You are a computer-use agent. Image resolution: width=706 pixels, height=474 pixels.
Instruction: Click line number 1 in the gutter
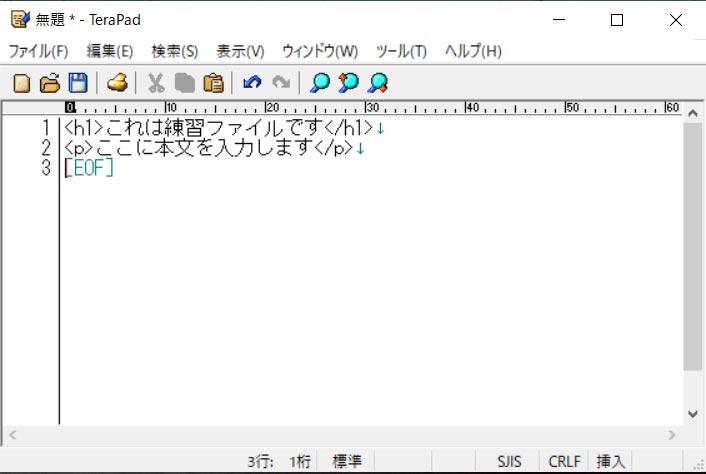pos(46,128)
